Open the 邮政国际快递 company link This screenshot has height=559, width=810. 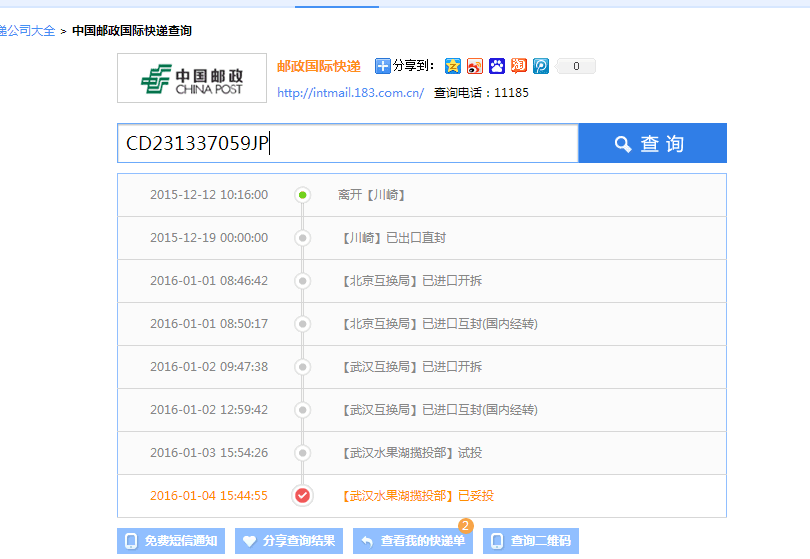318,66
